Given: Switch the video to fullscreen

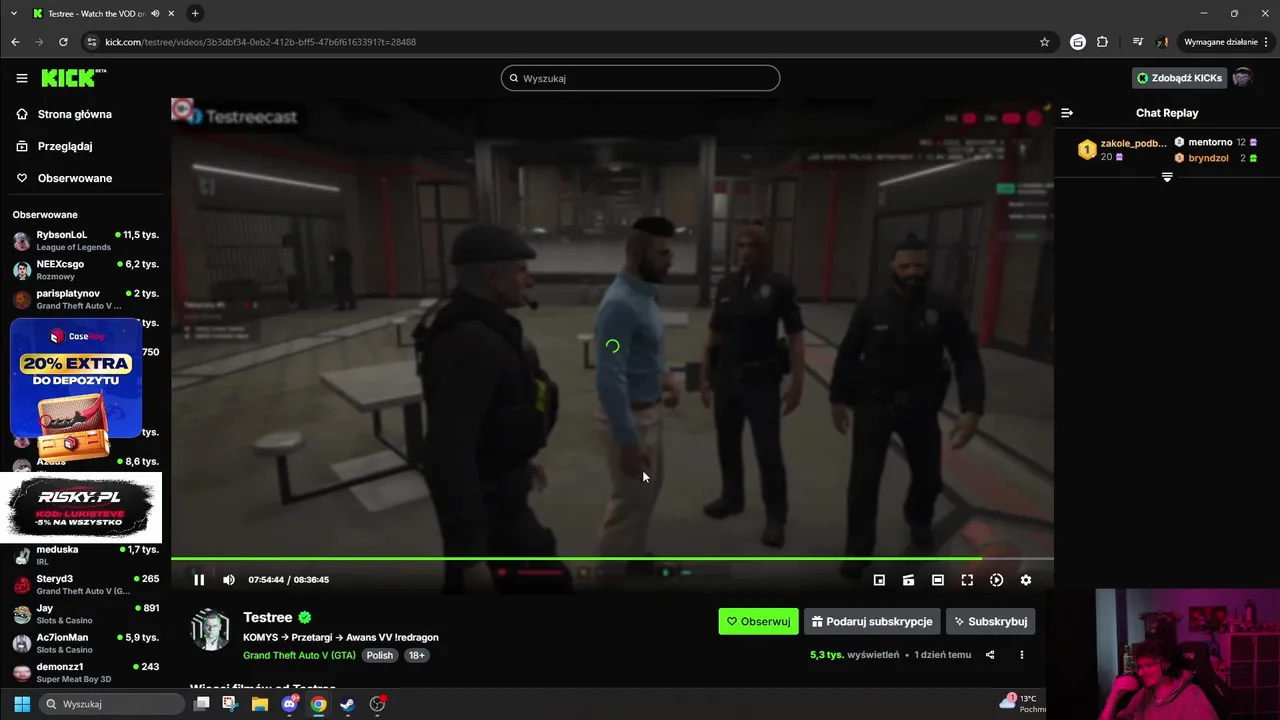Looking at the screenshot, I should [967, 580].
